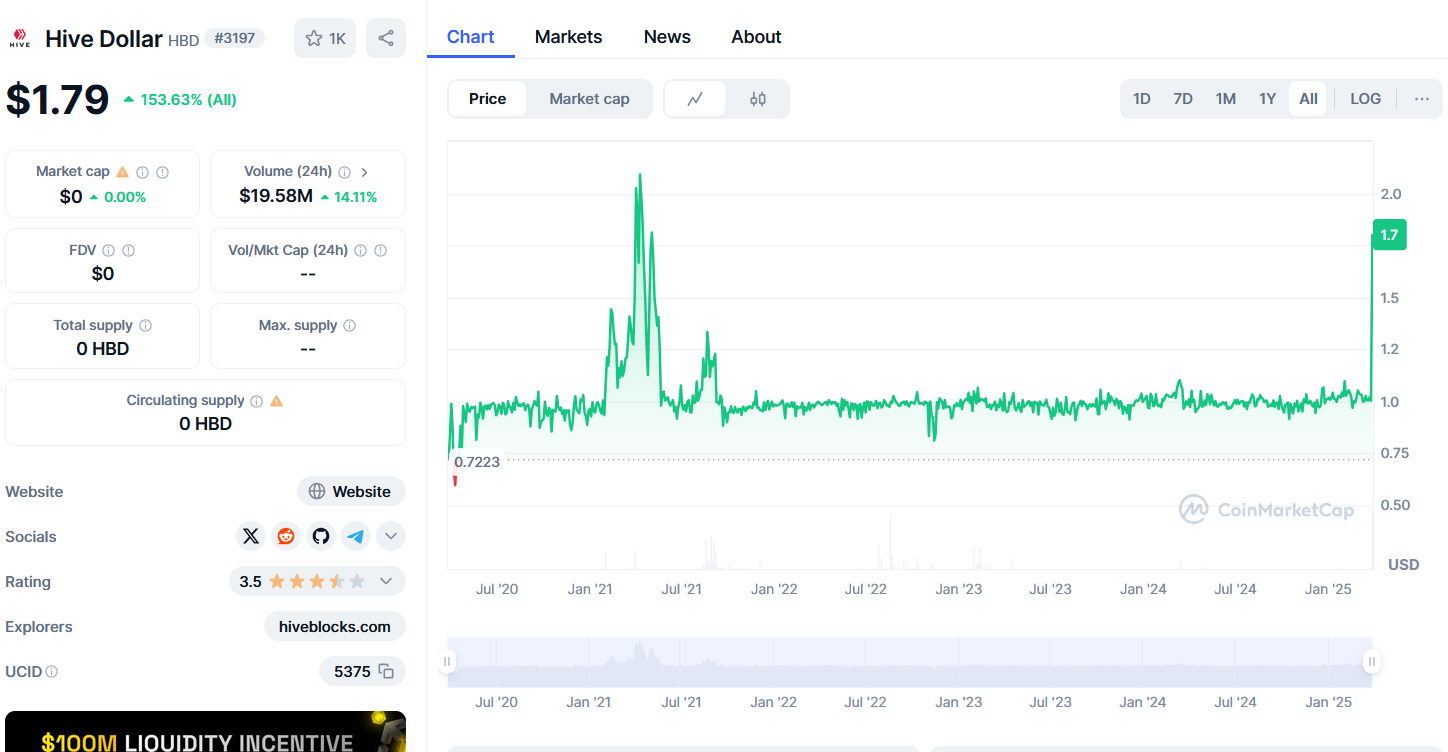1448x752 pixels.
Task: Click the Hive Dollar logo icon
Action: [19, 39]
